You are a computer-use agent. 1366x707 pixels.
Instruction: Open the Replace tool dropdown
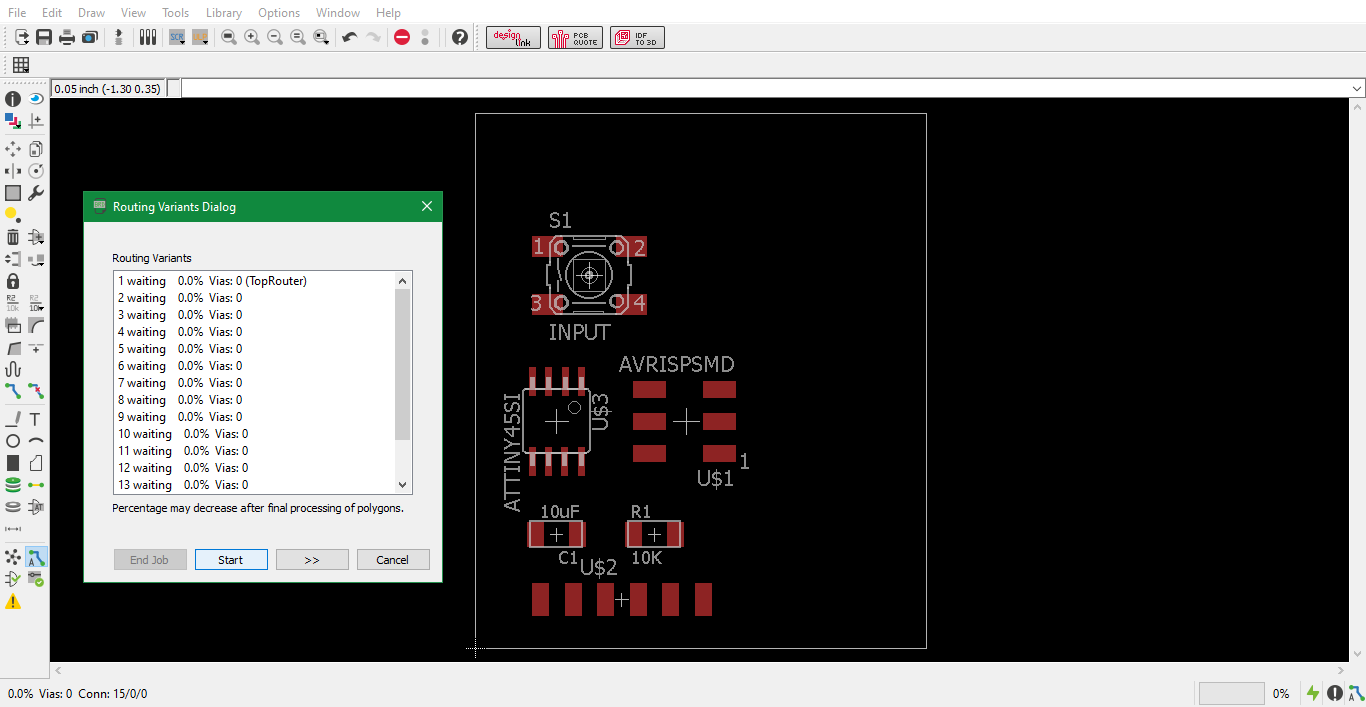(36, 259)
